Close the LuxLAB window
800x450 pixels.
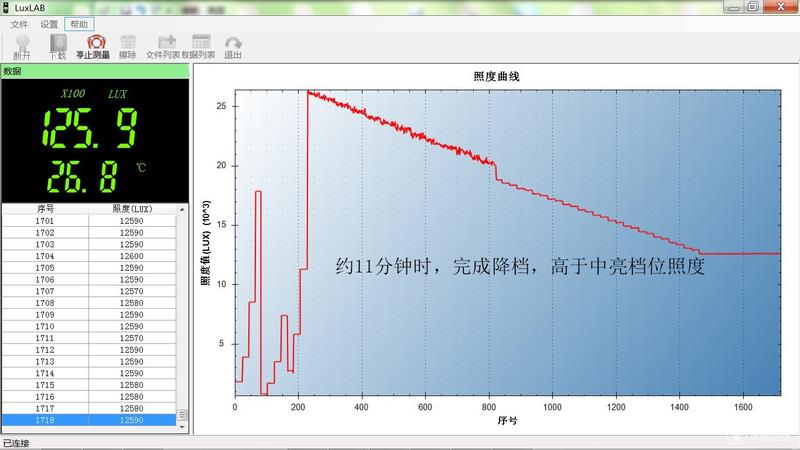click(781, 7)
